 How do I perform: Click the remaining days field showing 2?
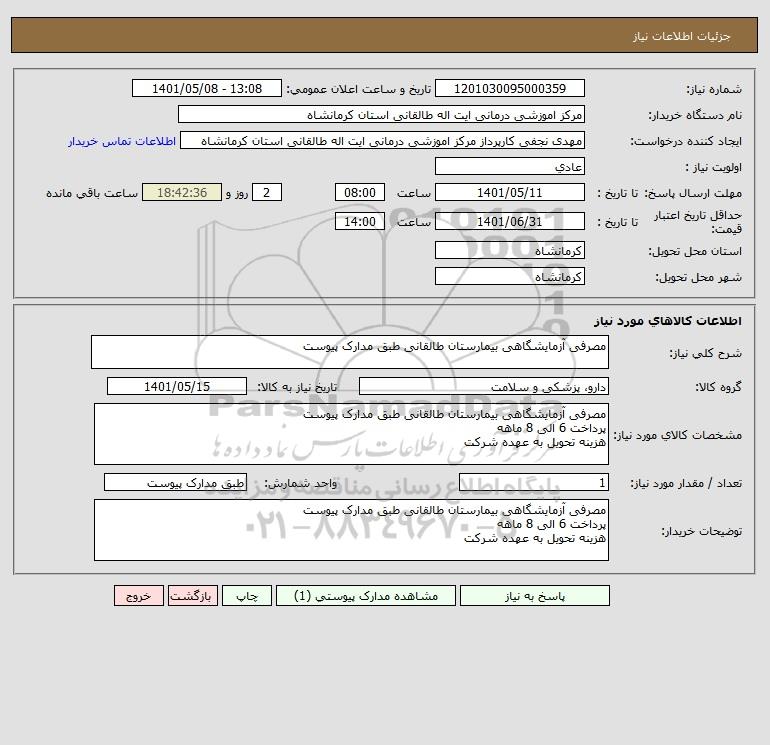(x=267, y=193)
